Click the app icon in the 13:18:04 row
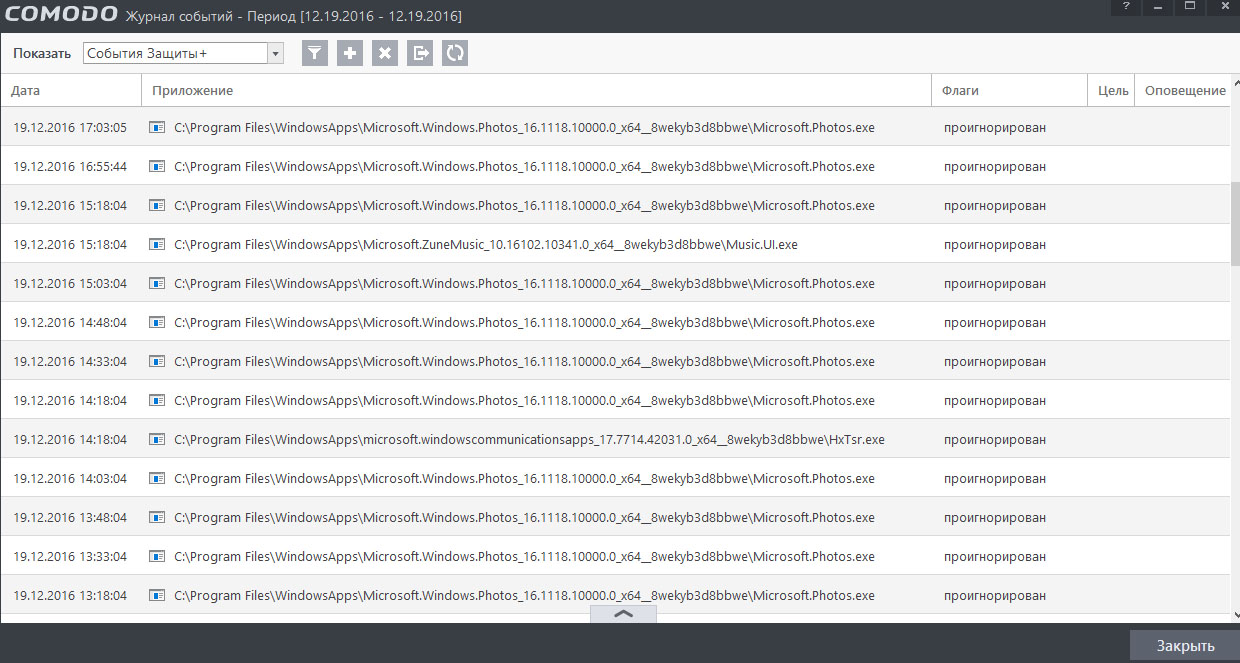The image size is (1240, 663). [157, 595]
